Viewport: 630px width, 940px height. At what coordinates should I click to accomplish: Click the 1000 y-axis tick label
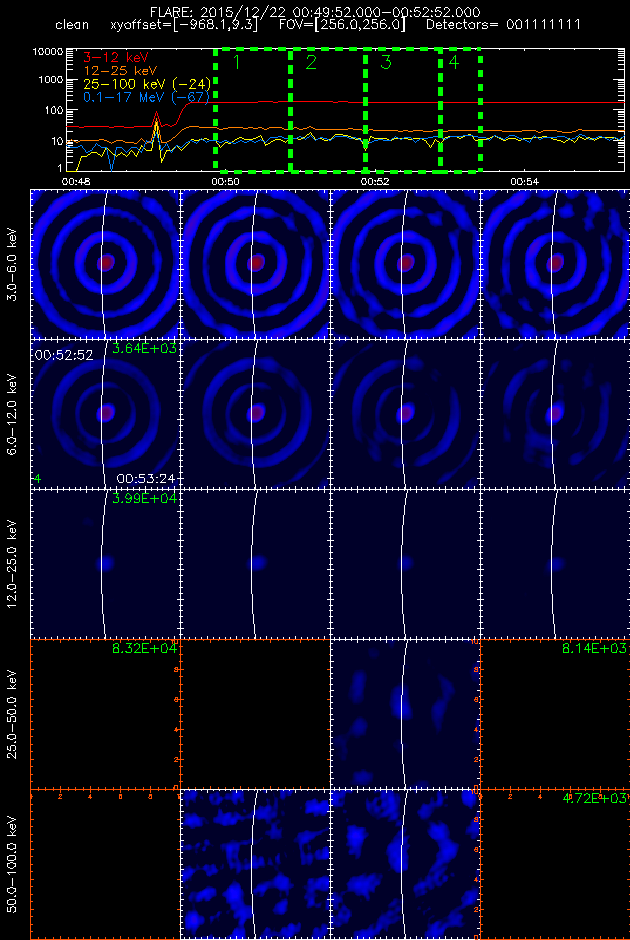(x=52, y=80)
